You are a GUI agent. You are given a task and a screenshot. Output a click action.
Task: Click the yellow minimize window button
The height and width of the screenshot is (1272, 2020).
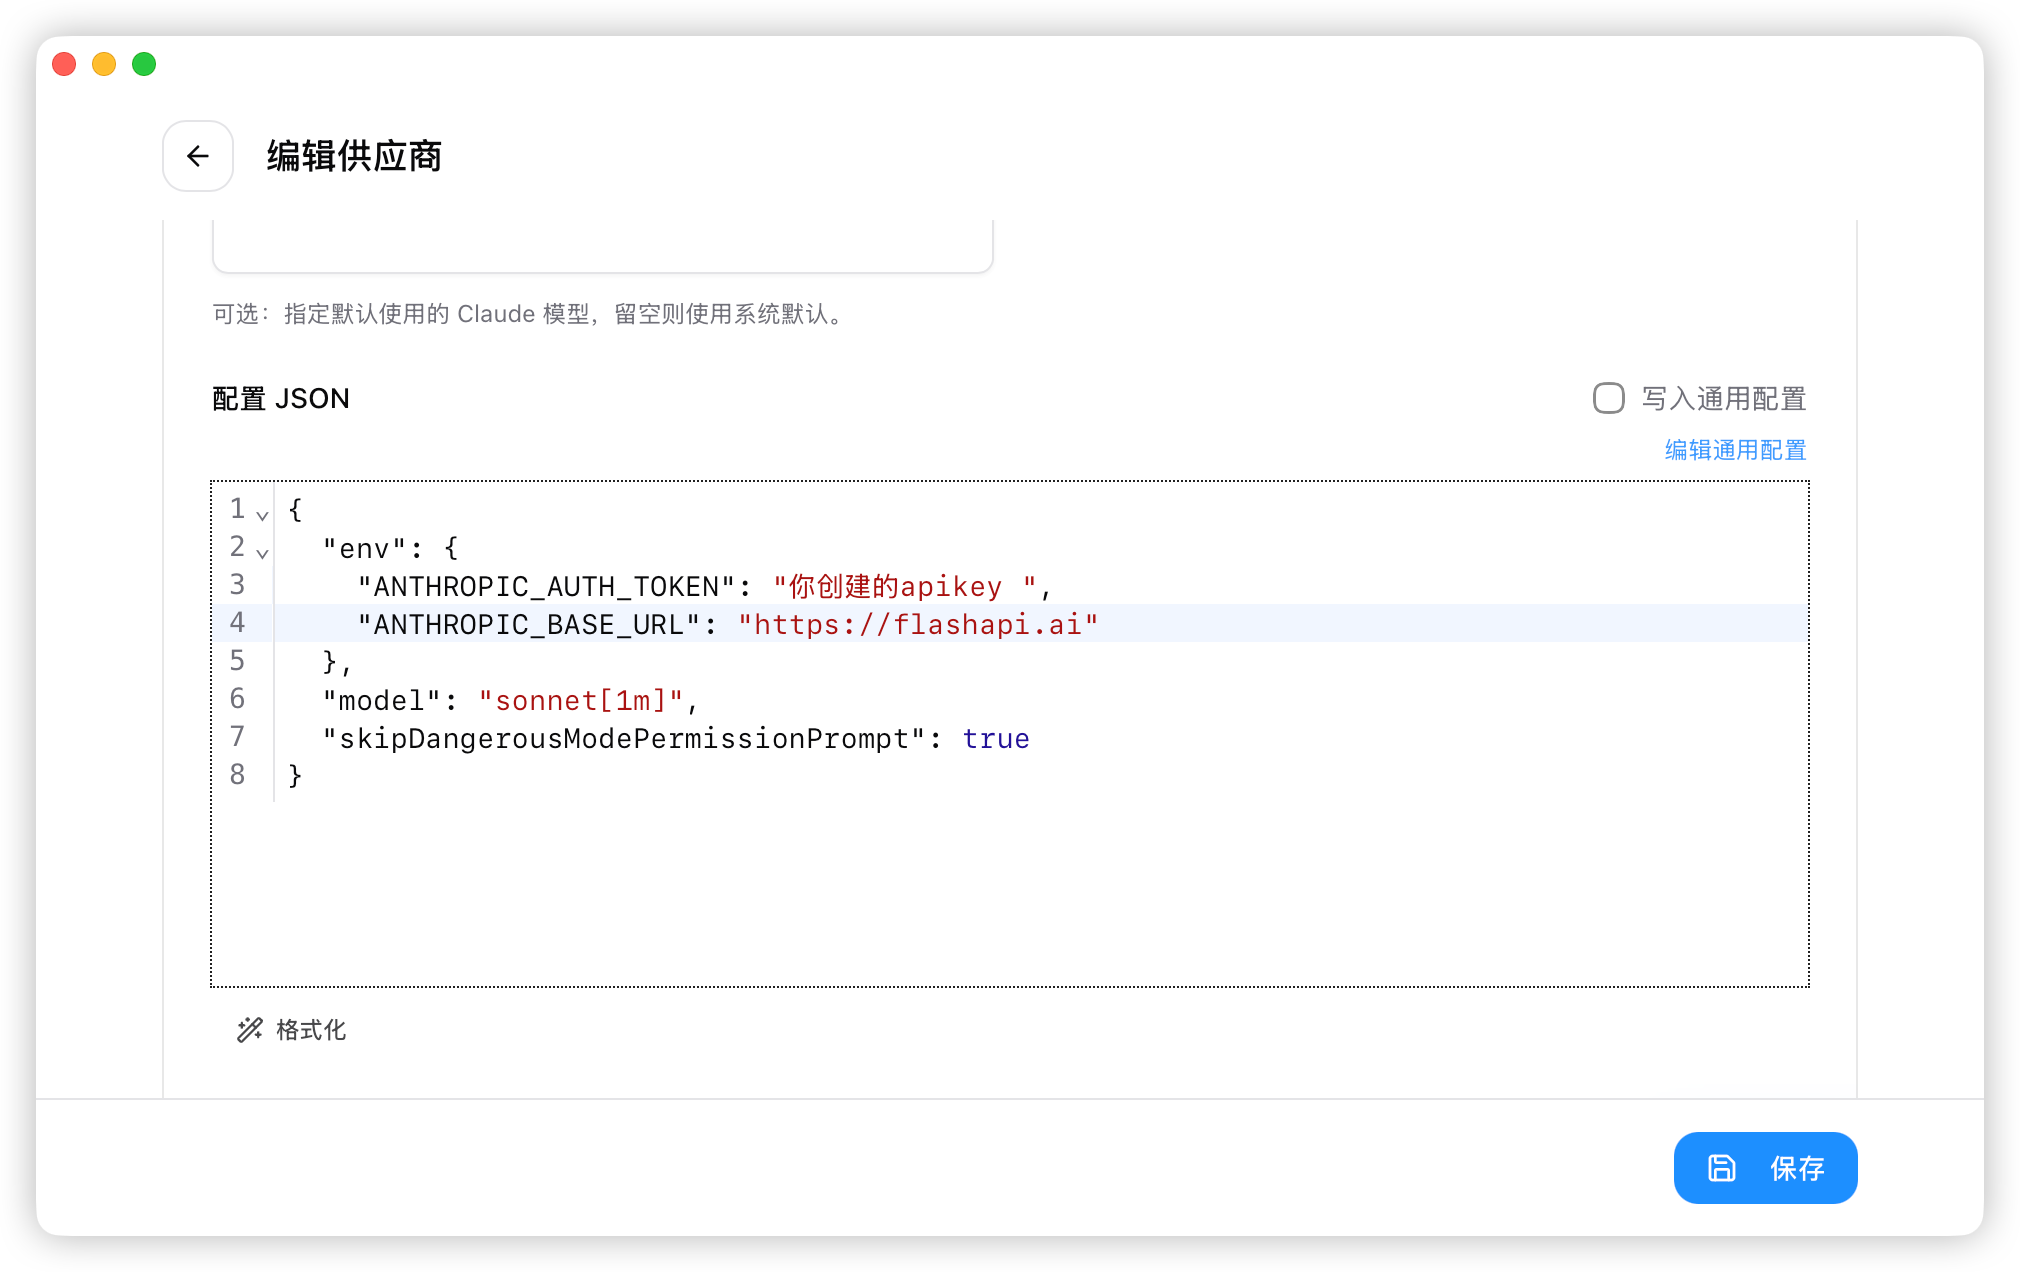[x=104, y=64]
